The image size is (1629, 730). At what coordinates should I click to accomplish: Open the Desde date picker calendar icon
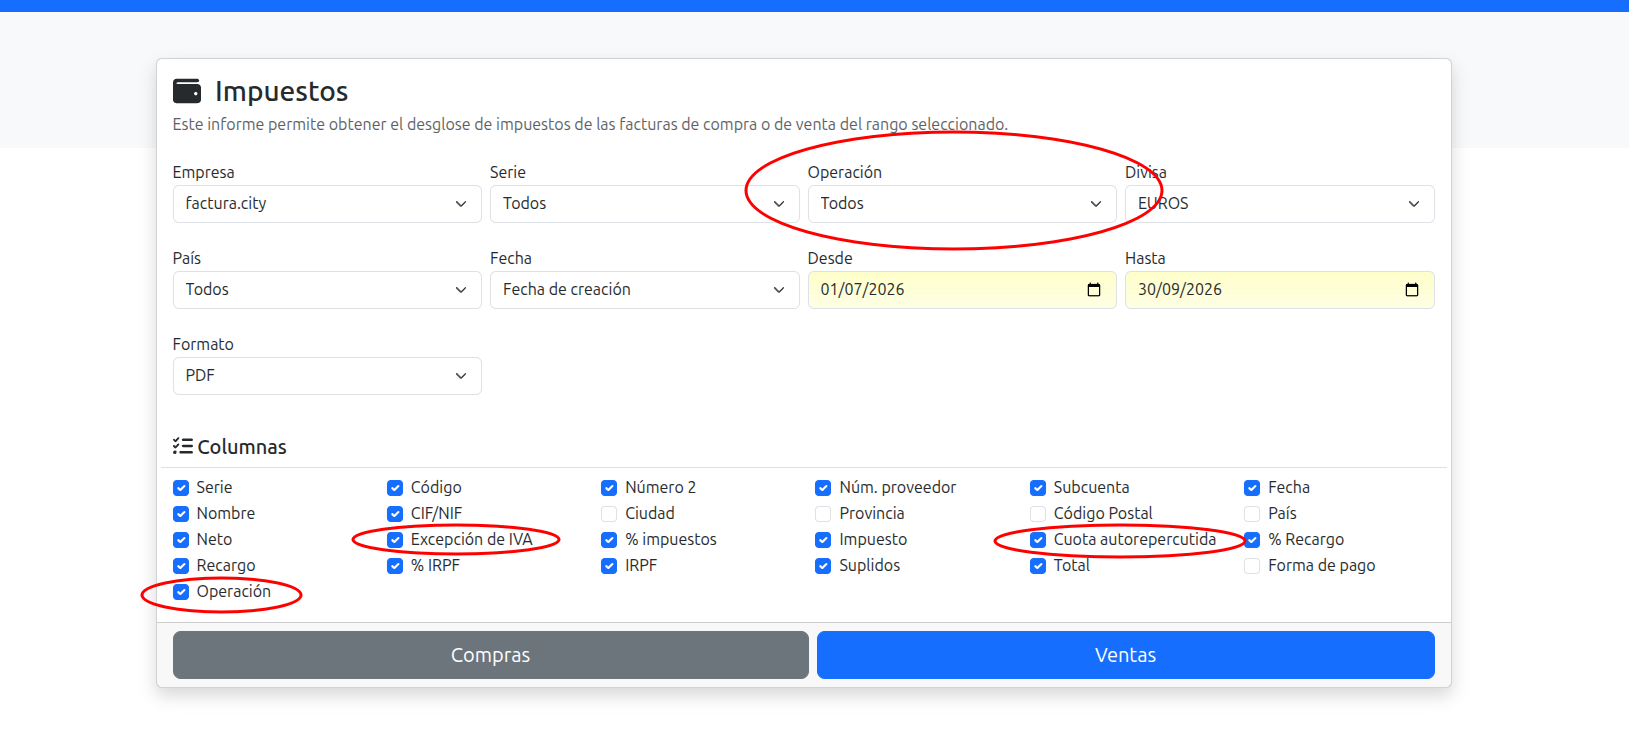(x=1094, y=290)
